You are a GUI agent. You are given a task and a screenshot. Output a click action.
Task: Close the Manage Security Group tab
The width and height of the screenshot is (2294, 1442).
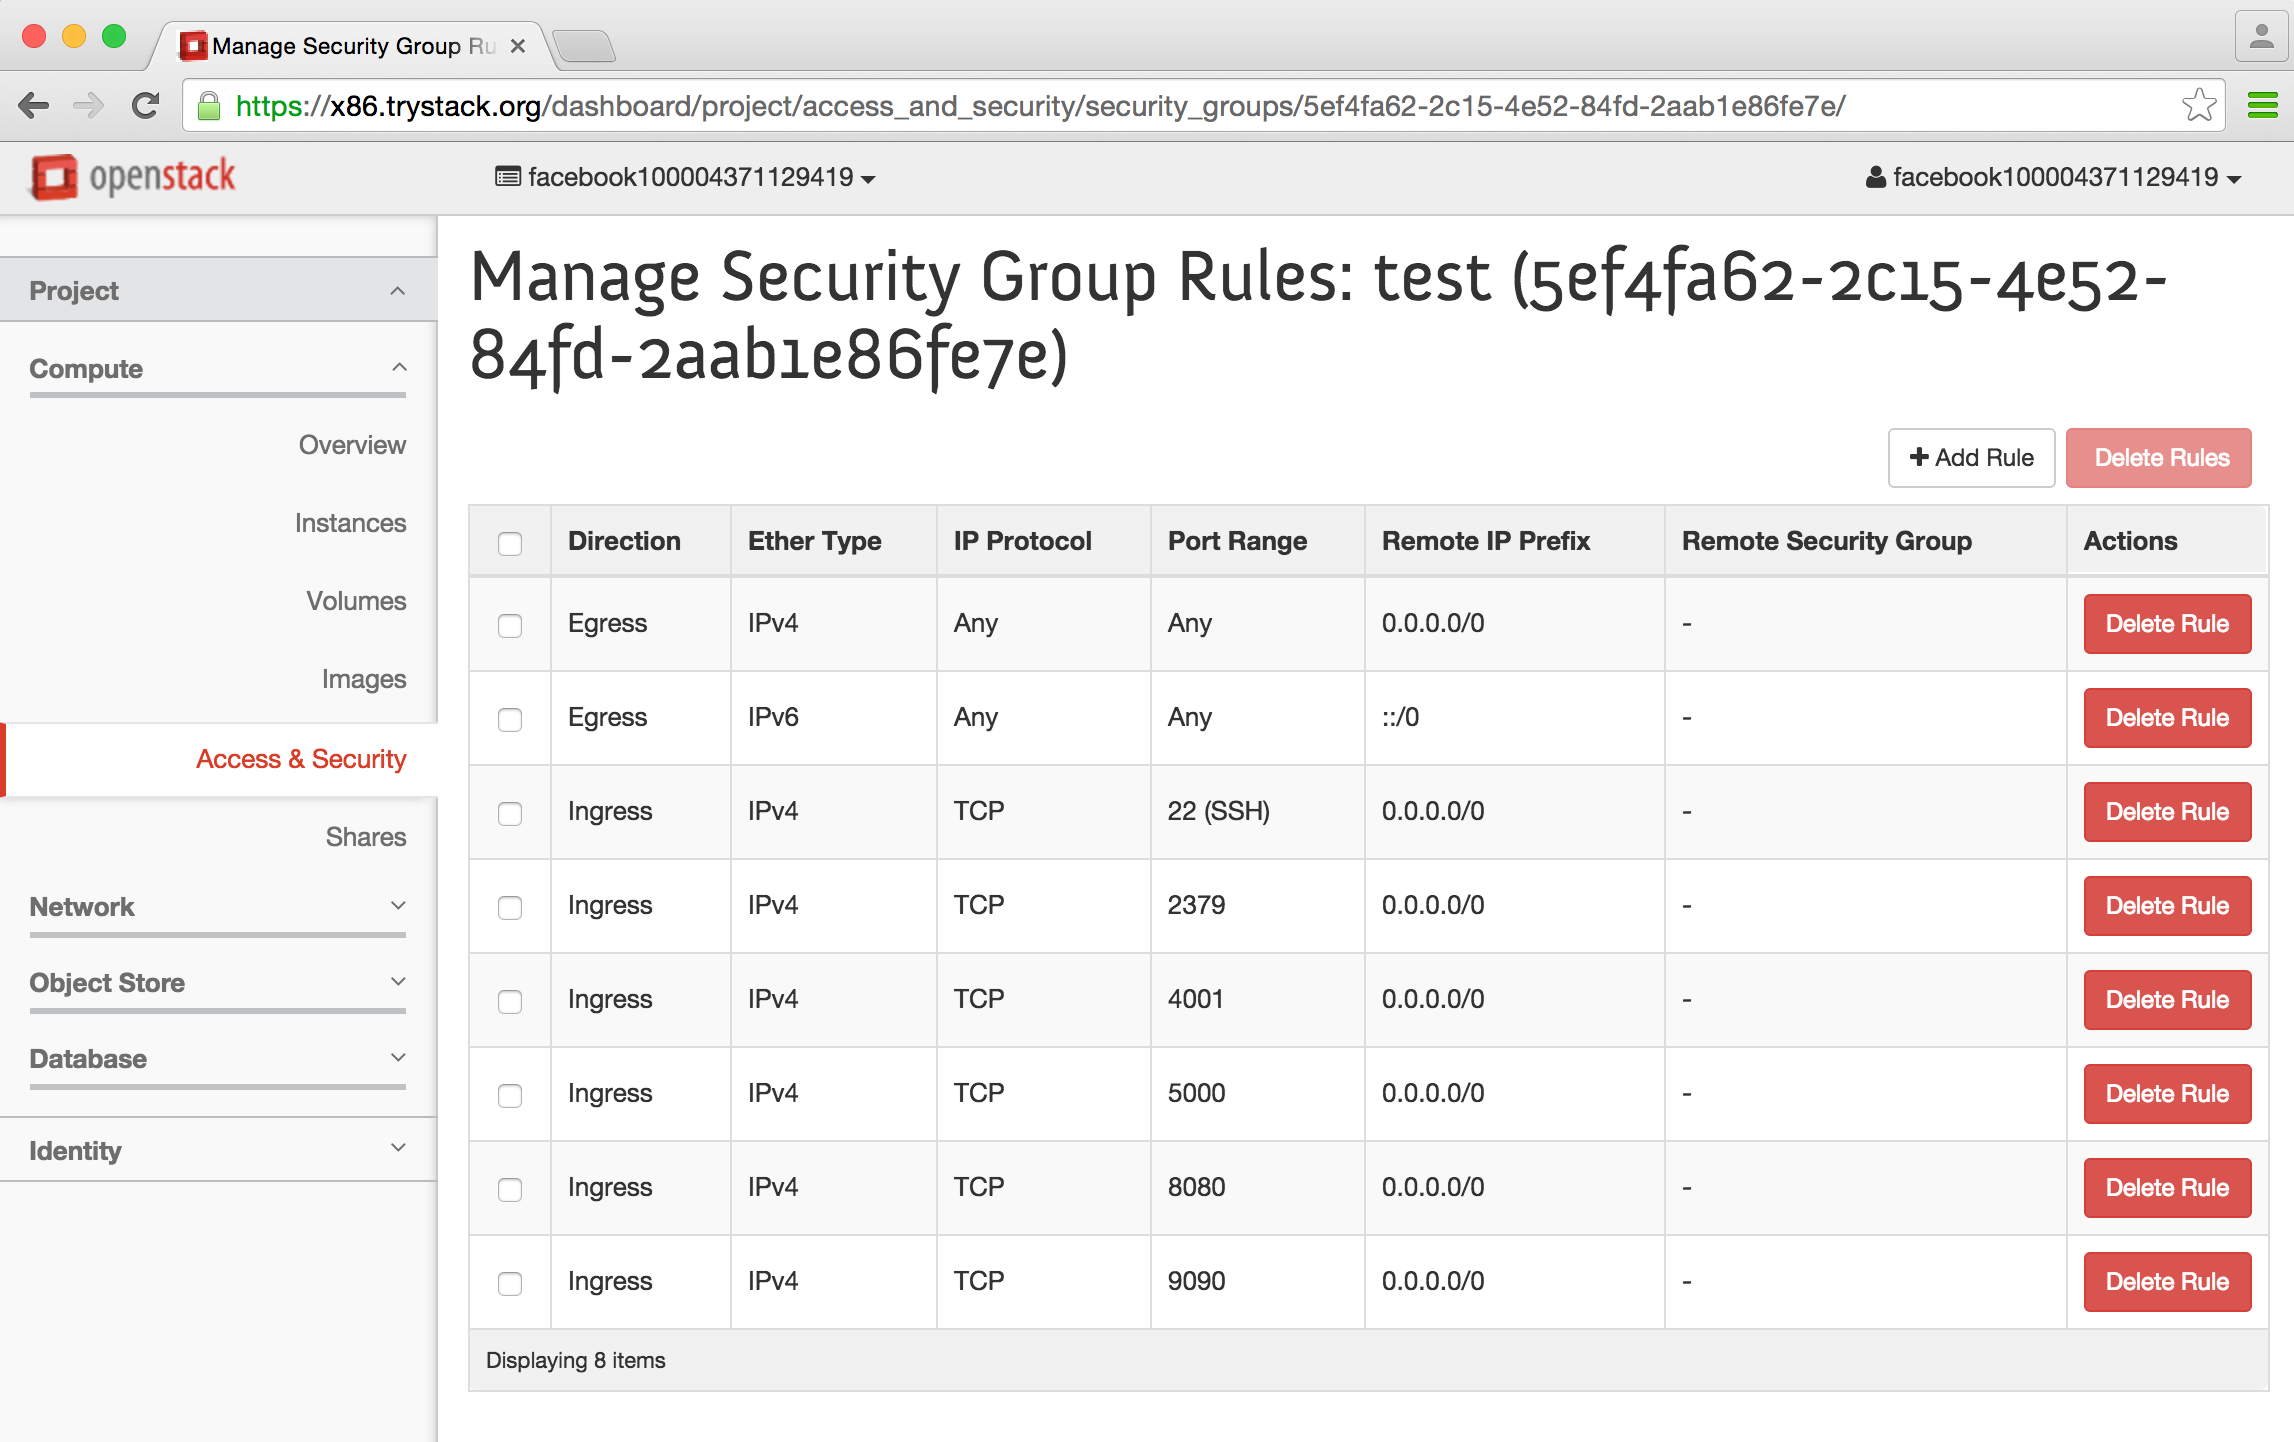click(x=517, y=46)
